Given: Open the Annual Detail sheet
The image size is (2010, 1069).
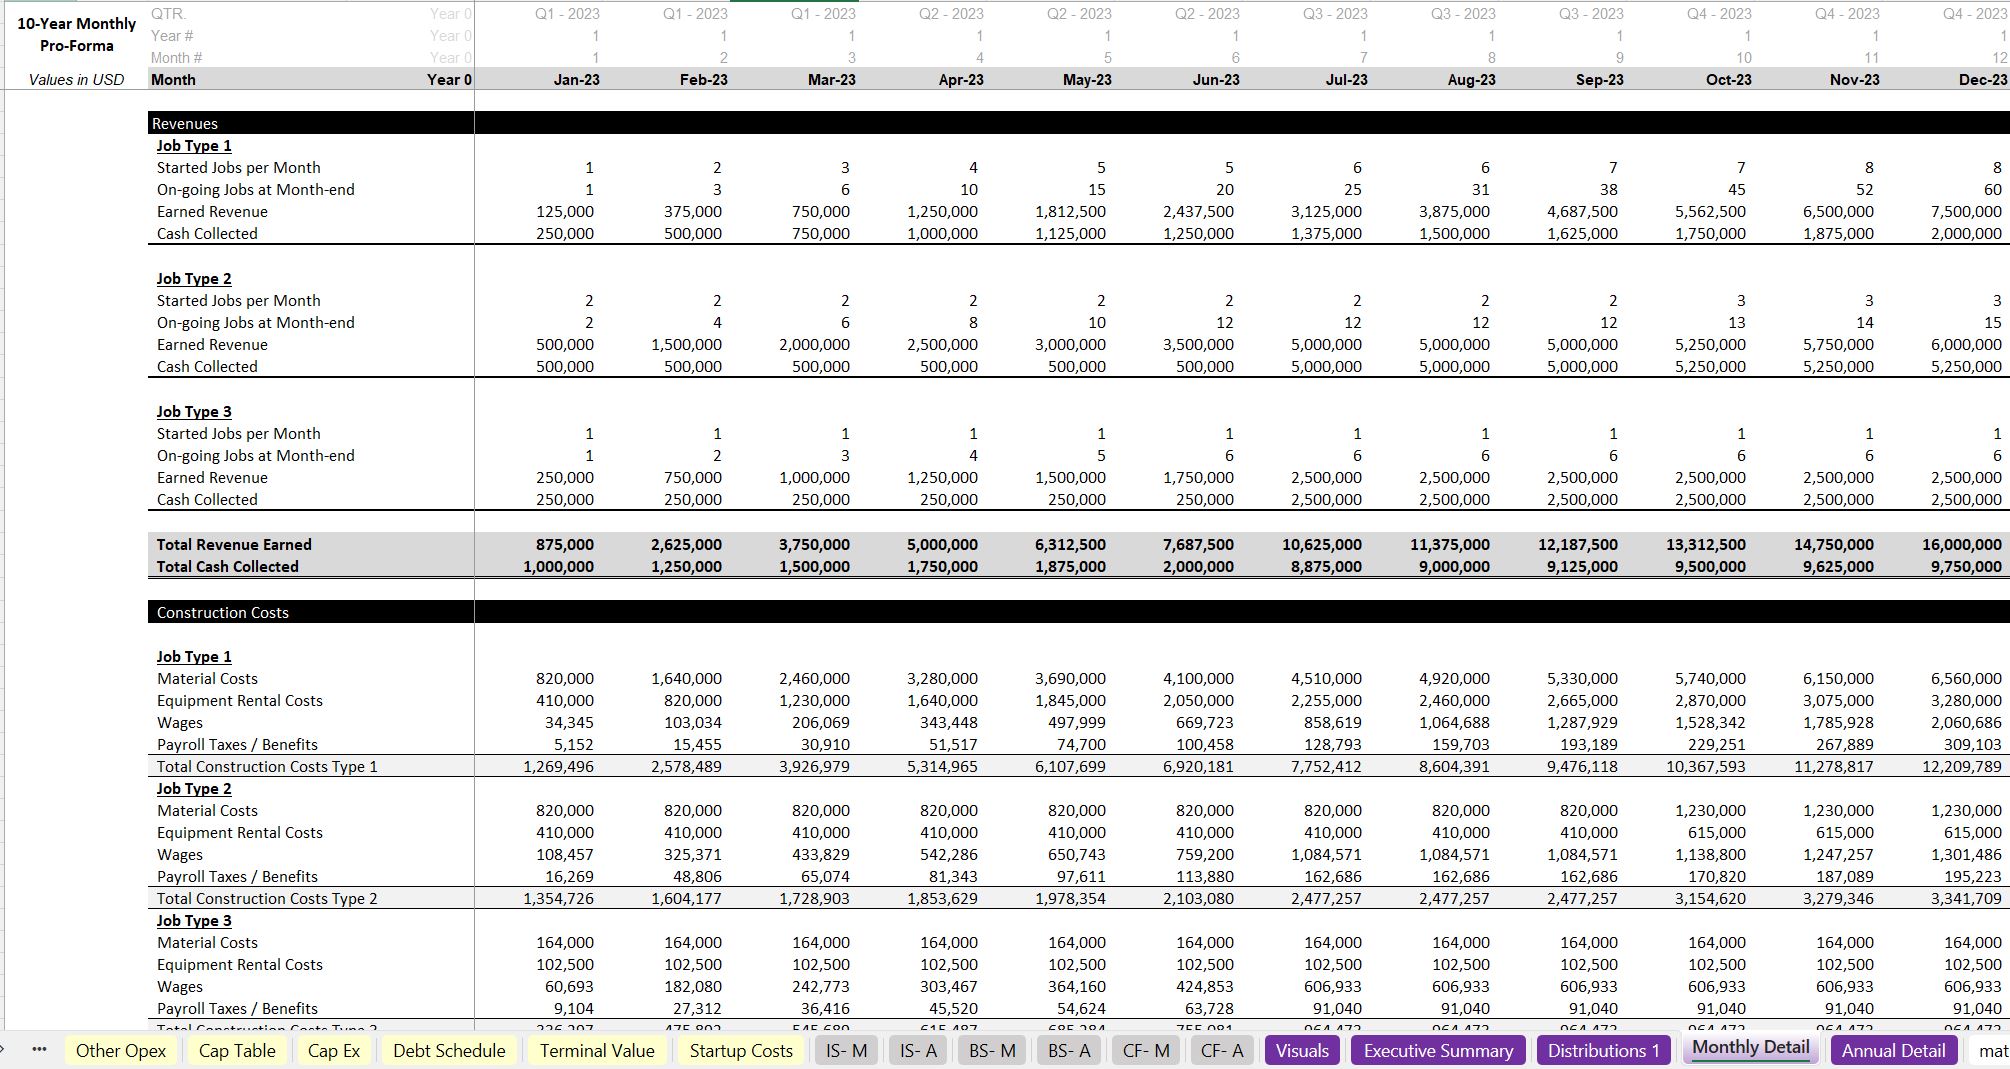Looking at the screenshot, I should pyautogui.click(x=1893, y=1050).
